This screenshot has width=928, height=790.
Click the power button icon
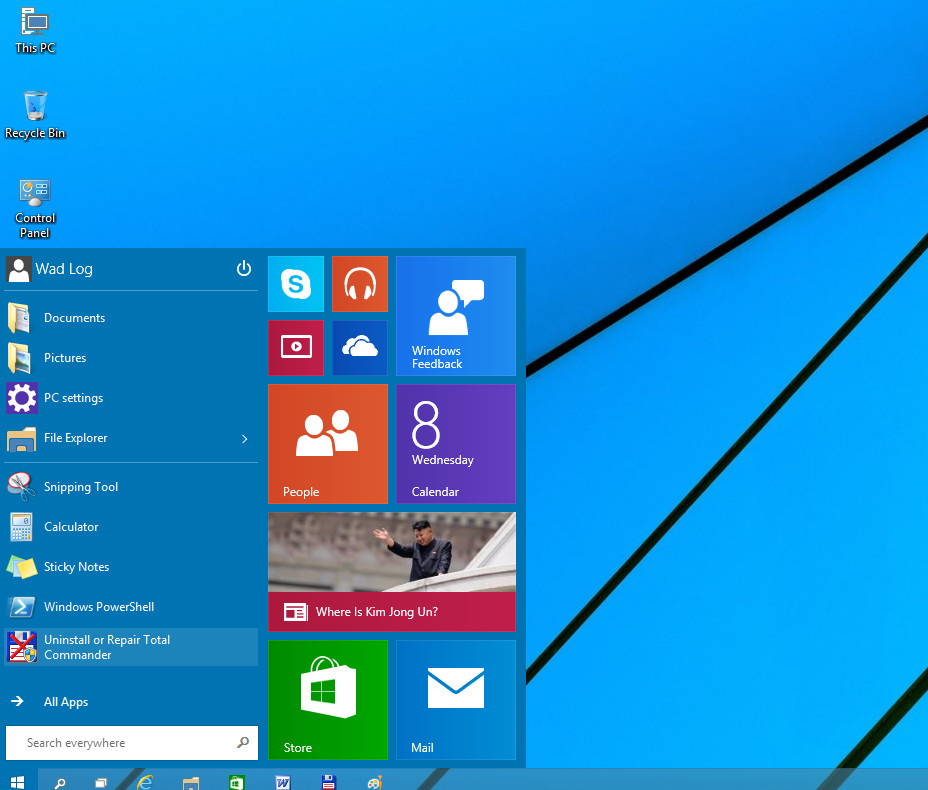(x=243, y=268)
